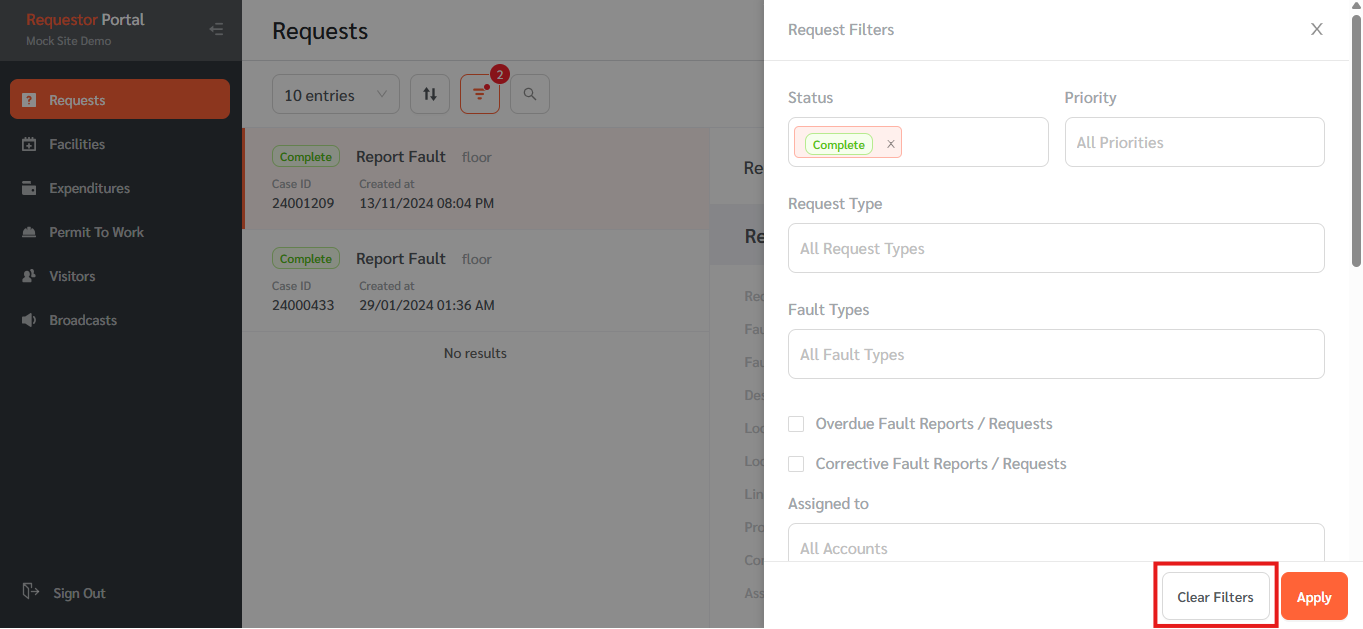
Task: Click the Visitors people icon
Action: 29,276
